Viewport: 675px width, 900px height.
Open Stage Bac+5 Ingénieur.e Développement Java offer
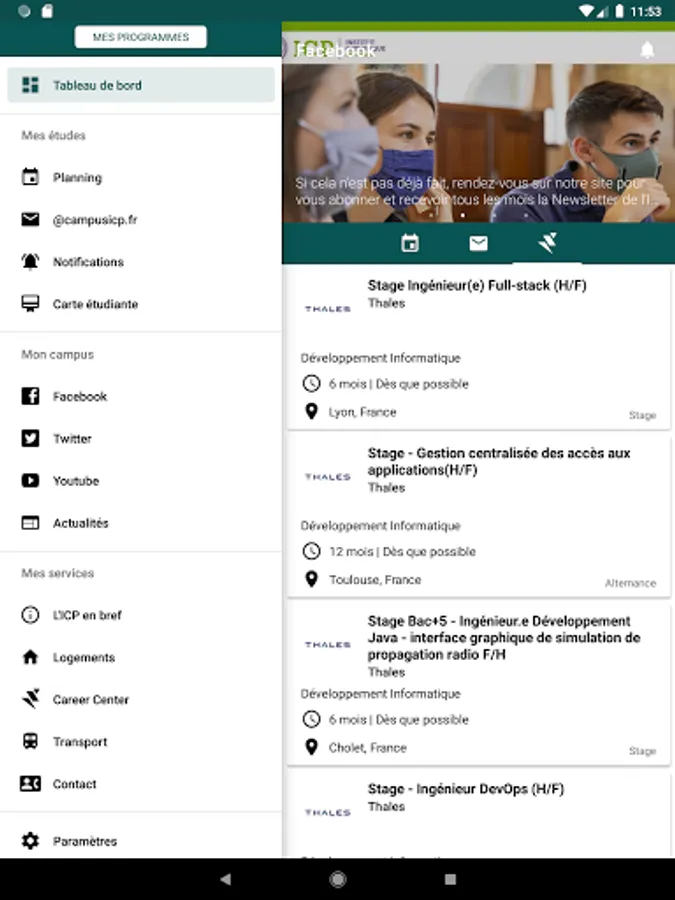[478, 683]
